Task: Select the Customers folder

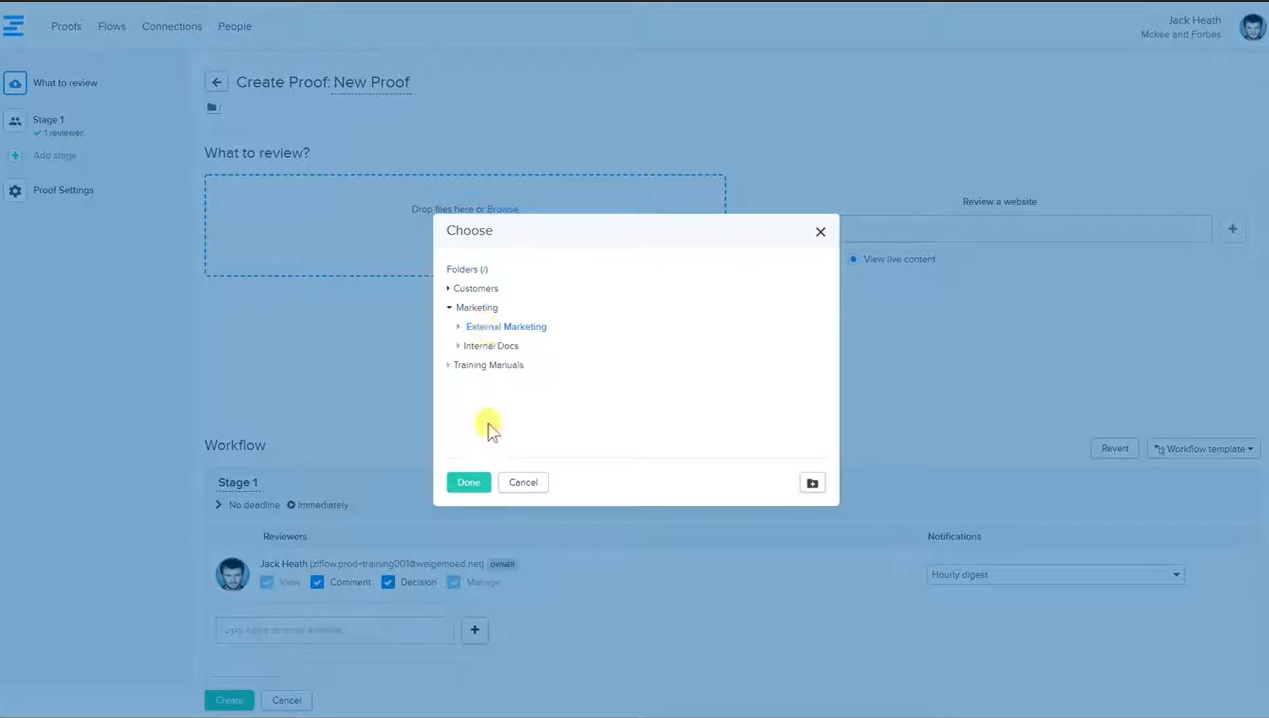Action: 475,288
